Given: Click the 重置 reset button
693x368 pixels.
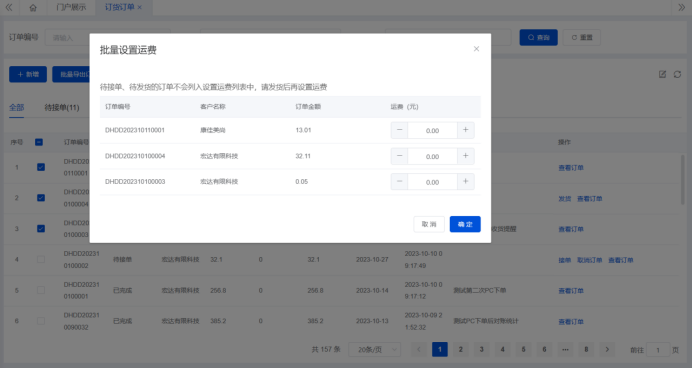Looking at the screenshot, I should [582, 38].
